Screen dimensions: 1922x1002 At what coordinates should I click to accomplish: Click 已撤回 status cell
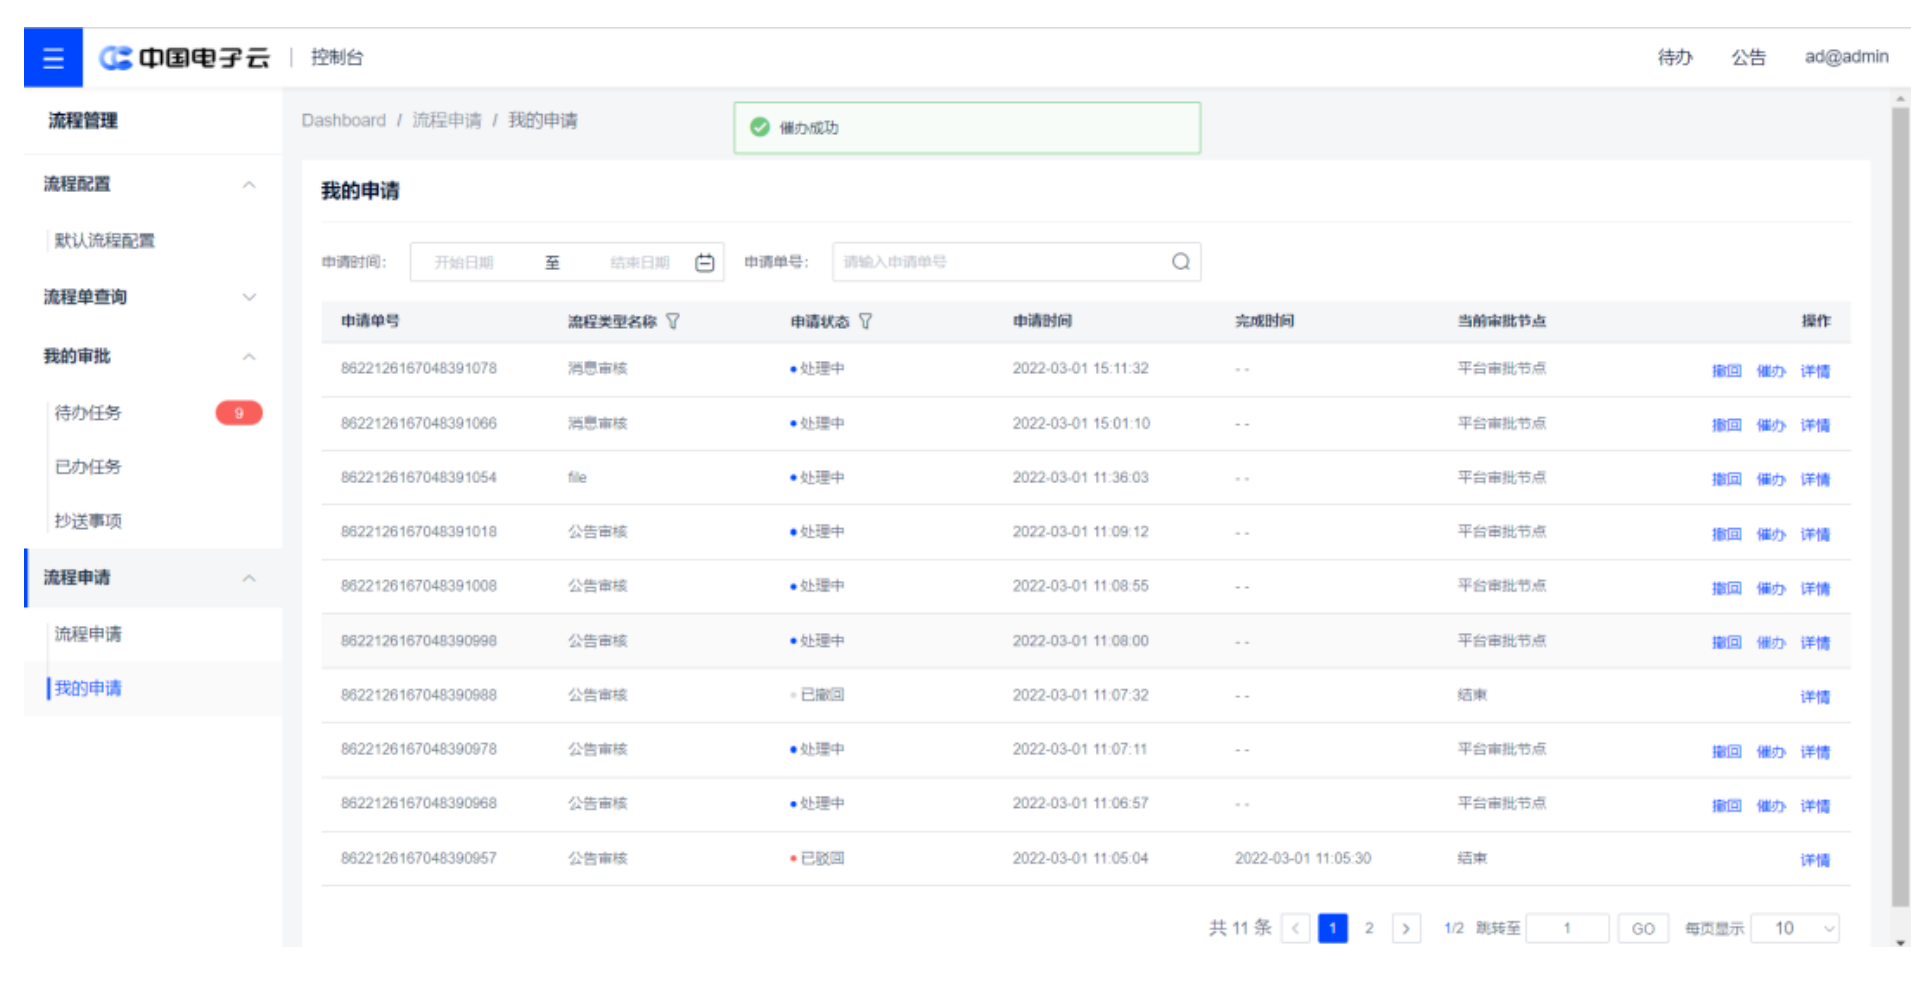pos(817,695)
